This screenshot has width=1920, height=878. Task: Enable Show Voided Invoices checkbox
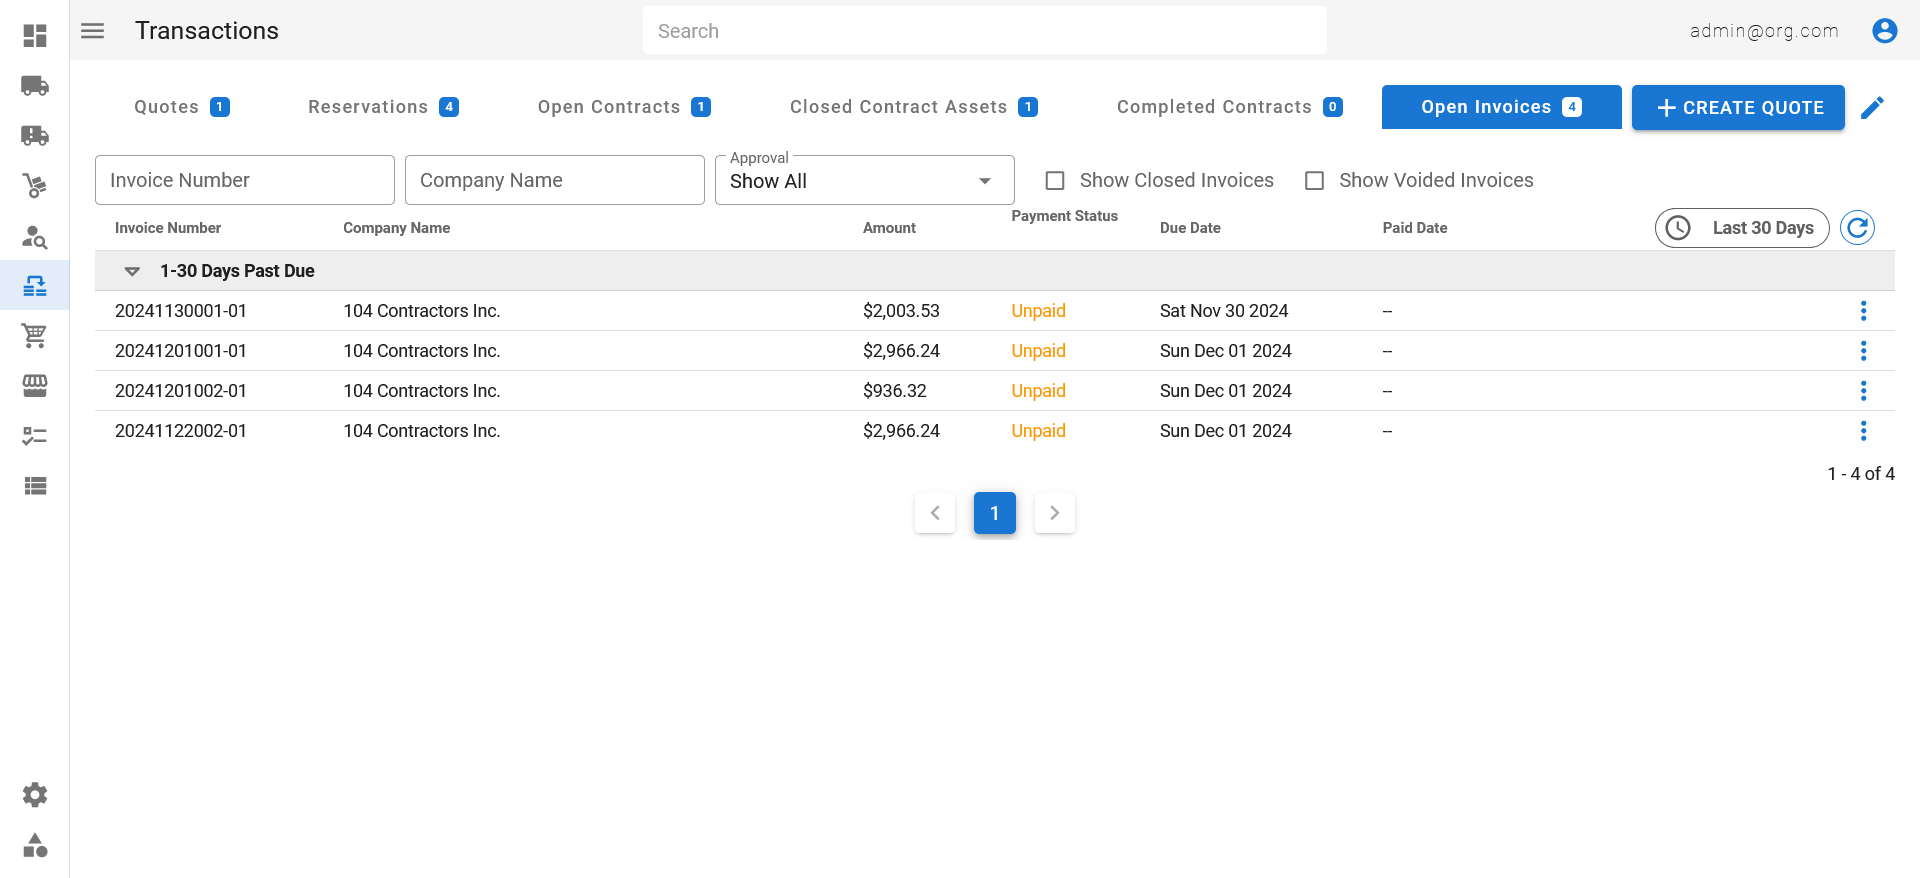click(x=1315, y=181)
